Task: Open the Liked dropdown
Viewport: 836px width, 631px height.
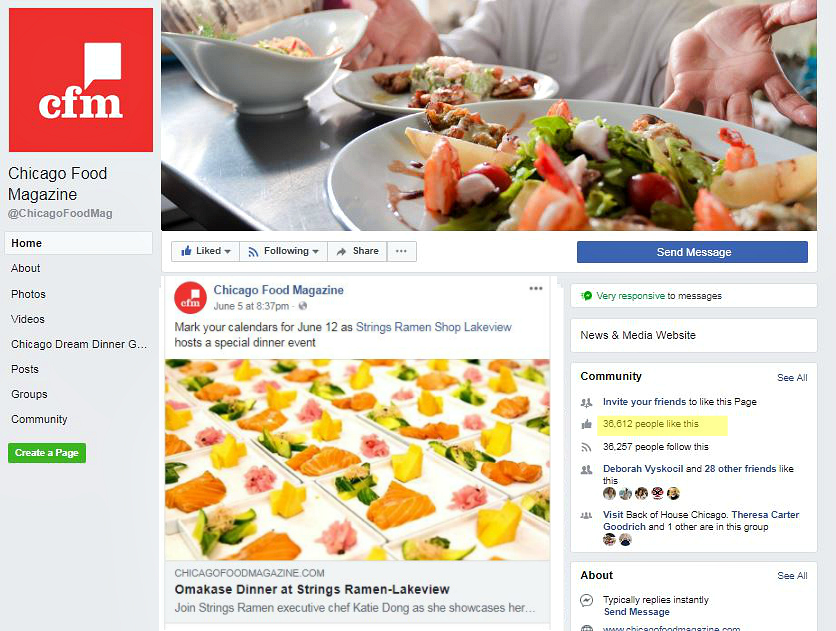Action: pyautogui.click(x=205, y=251)
